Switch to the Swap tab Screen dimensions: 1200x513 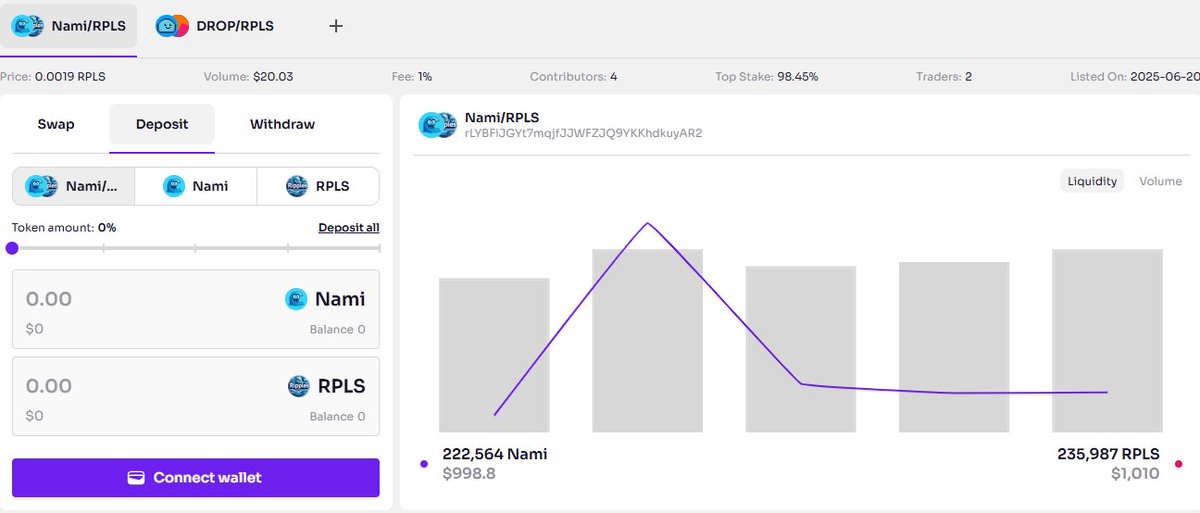coord(56,125)
